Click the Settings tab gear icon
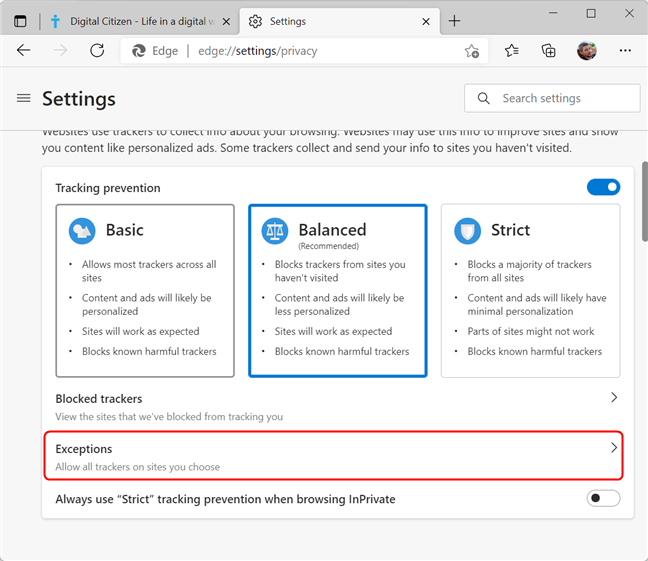The width and height of the screenshot is (648, 561). click(x=255, y=21)
